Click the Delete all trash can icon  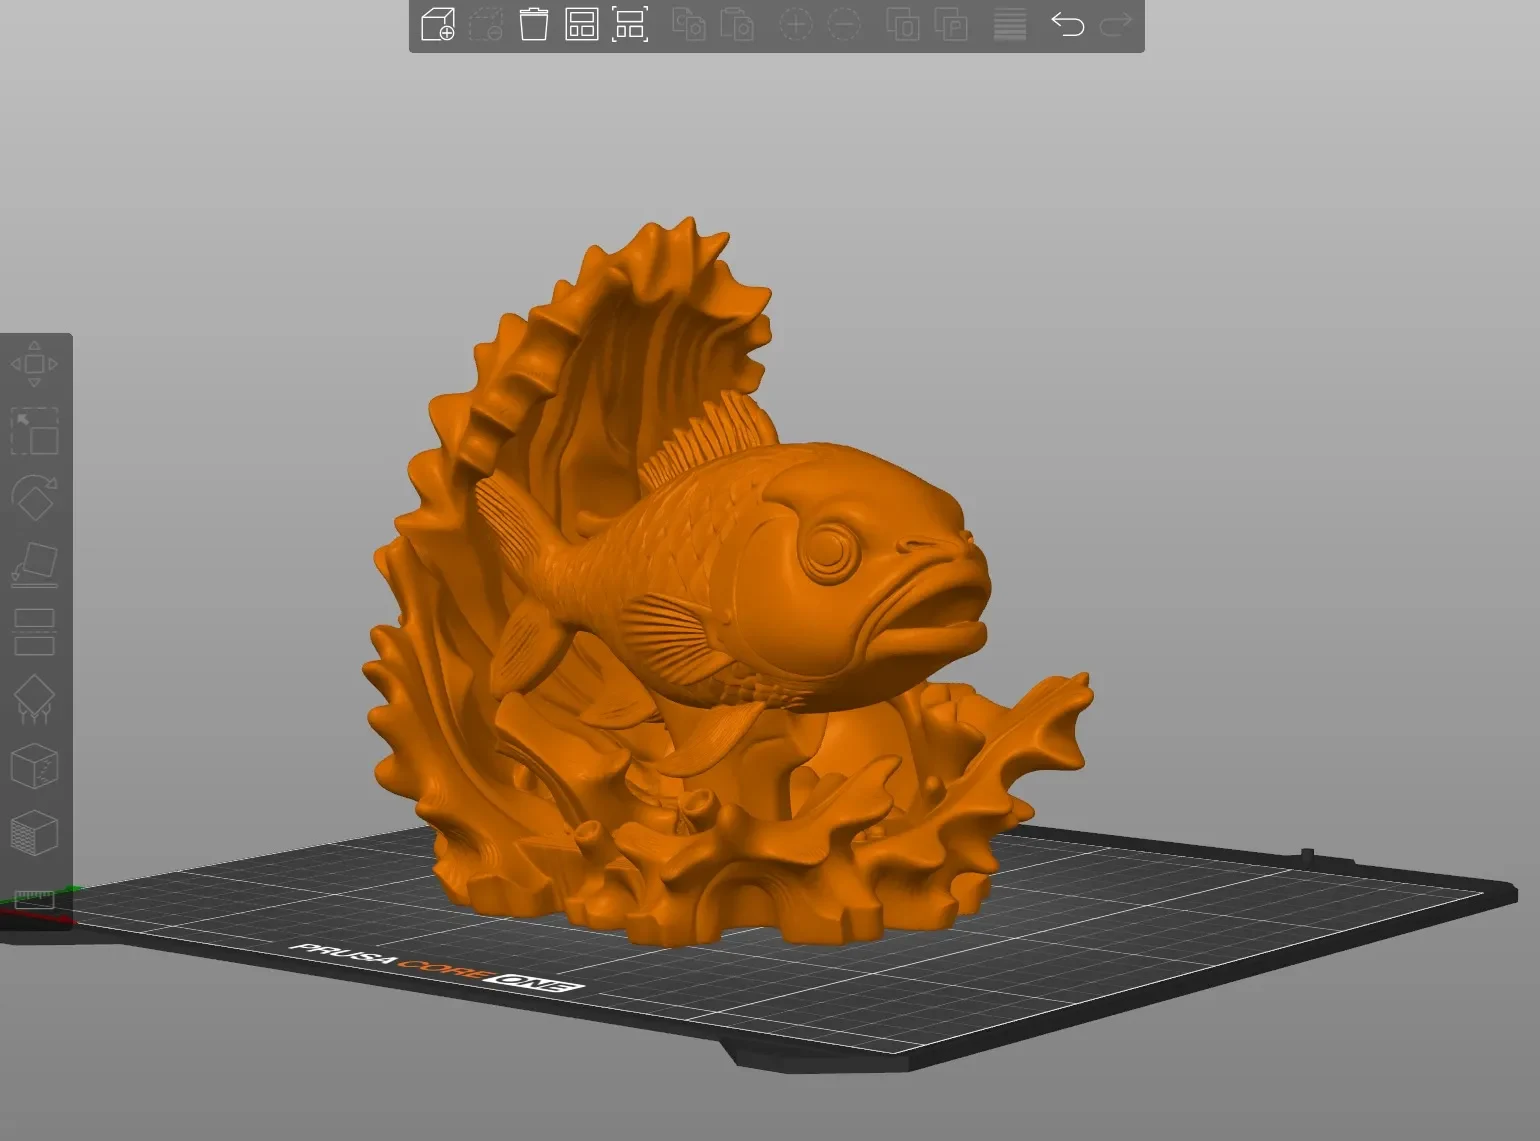[534, 25]
